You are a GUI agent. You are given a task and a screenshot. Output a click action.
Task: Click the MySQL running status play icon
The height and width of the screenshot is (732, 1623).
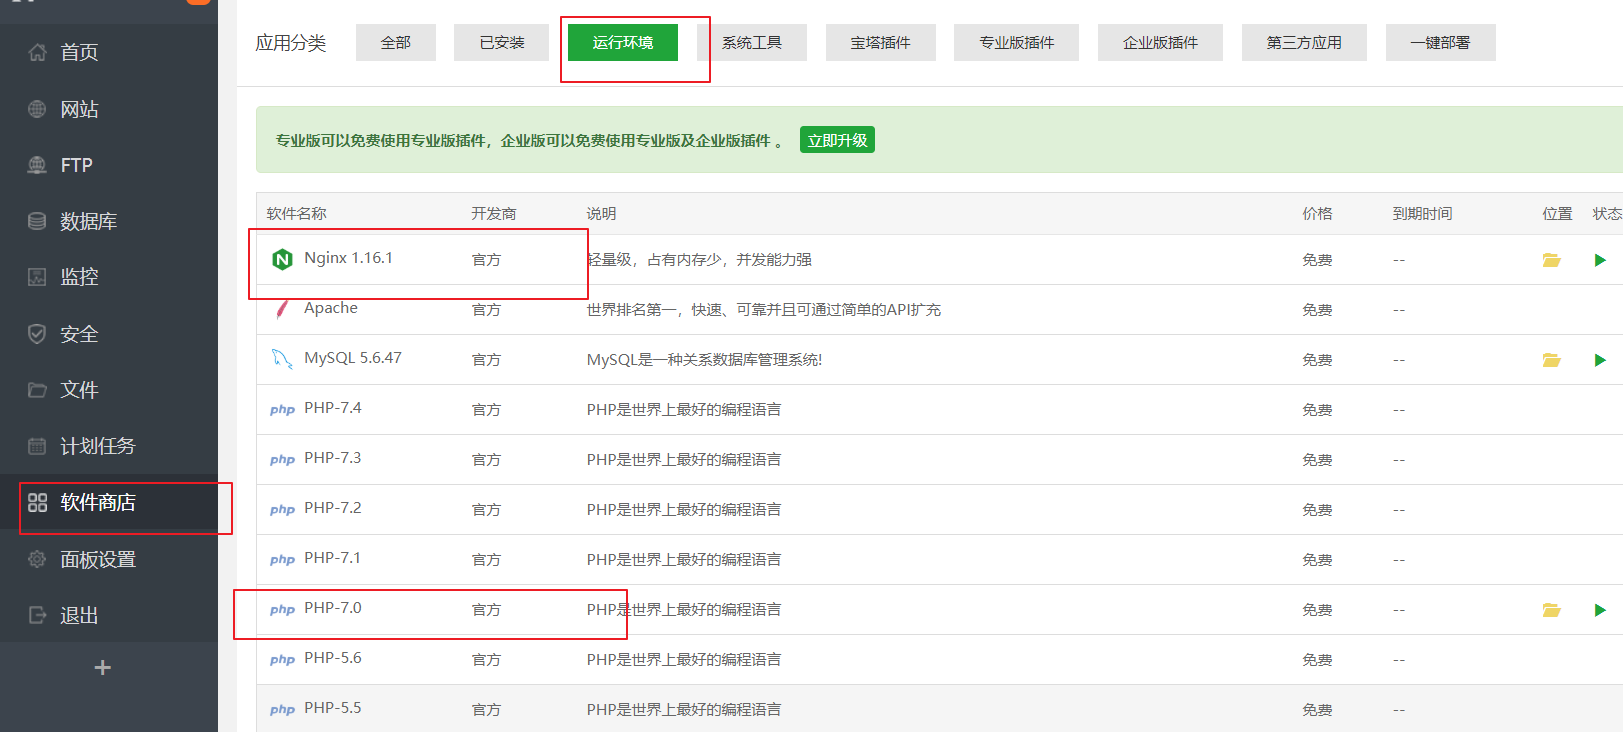coord(1600,360)
